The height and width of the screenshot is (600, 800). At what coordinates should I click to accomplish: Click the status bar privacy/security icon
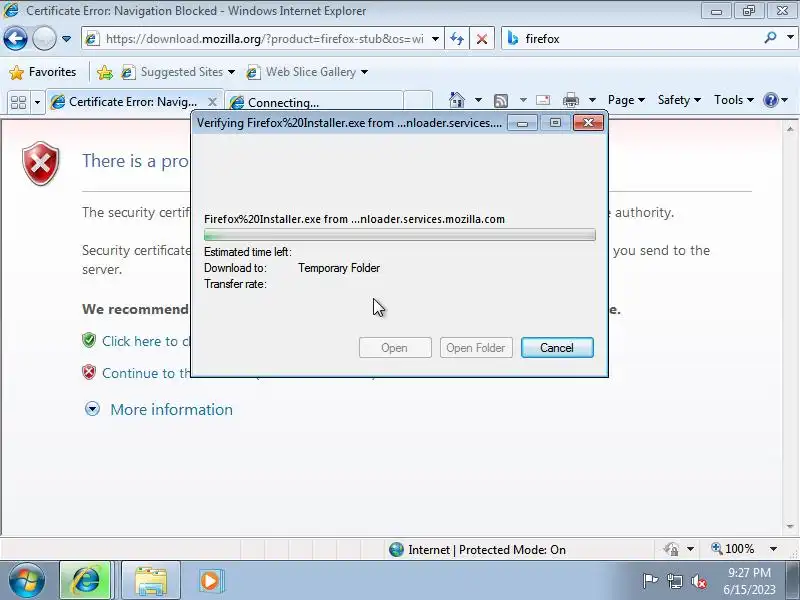click(671, 549)
